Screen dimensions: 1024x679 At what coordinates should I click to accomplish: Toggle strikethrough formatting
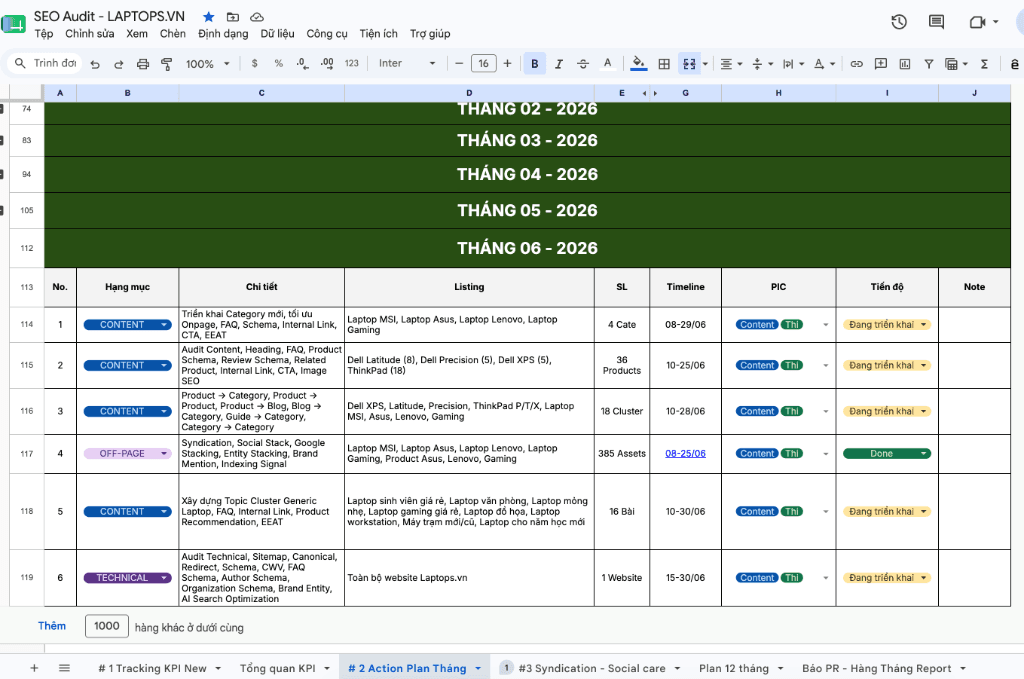coord(583,63)
